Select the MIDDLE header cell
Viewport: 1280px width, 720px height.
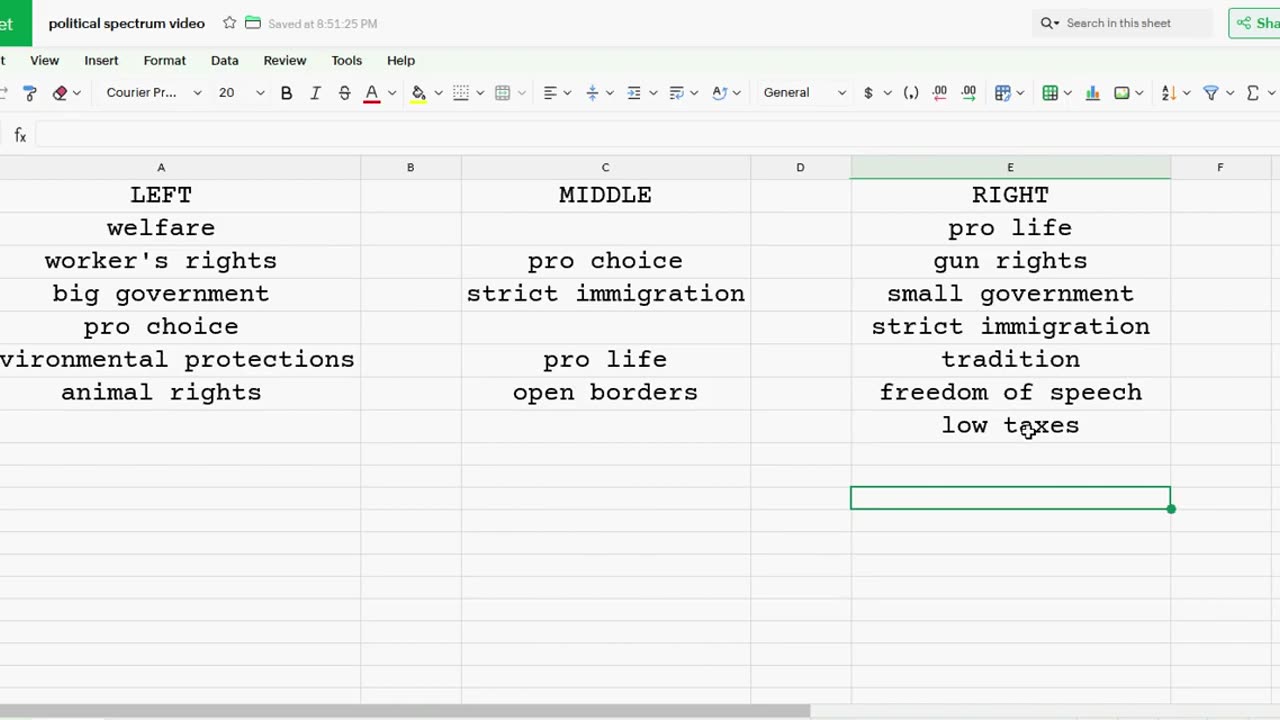click(605, 195)
